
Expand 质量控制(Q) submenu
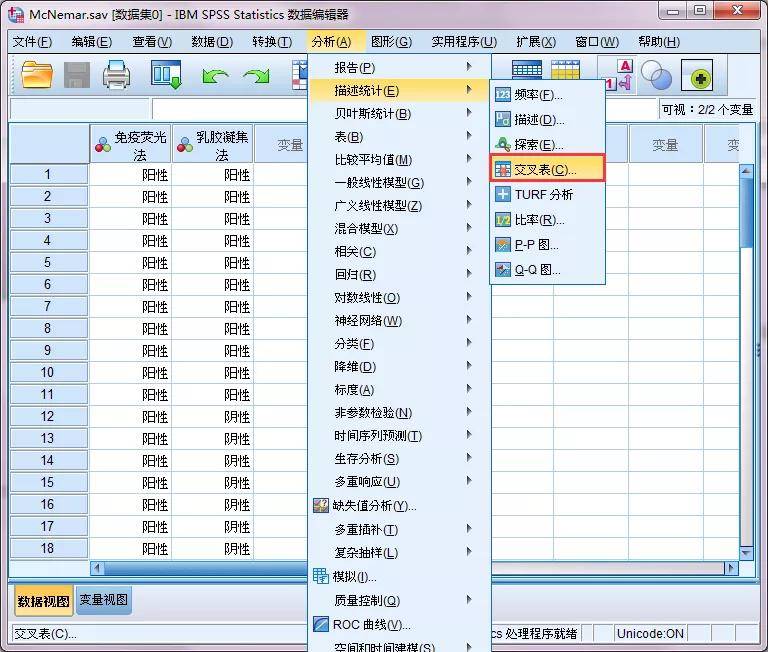(x=399, y=601)
